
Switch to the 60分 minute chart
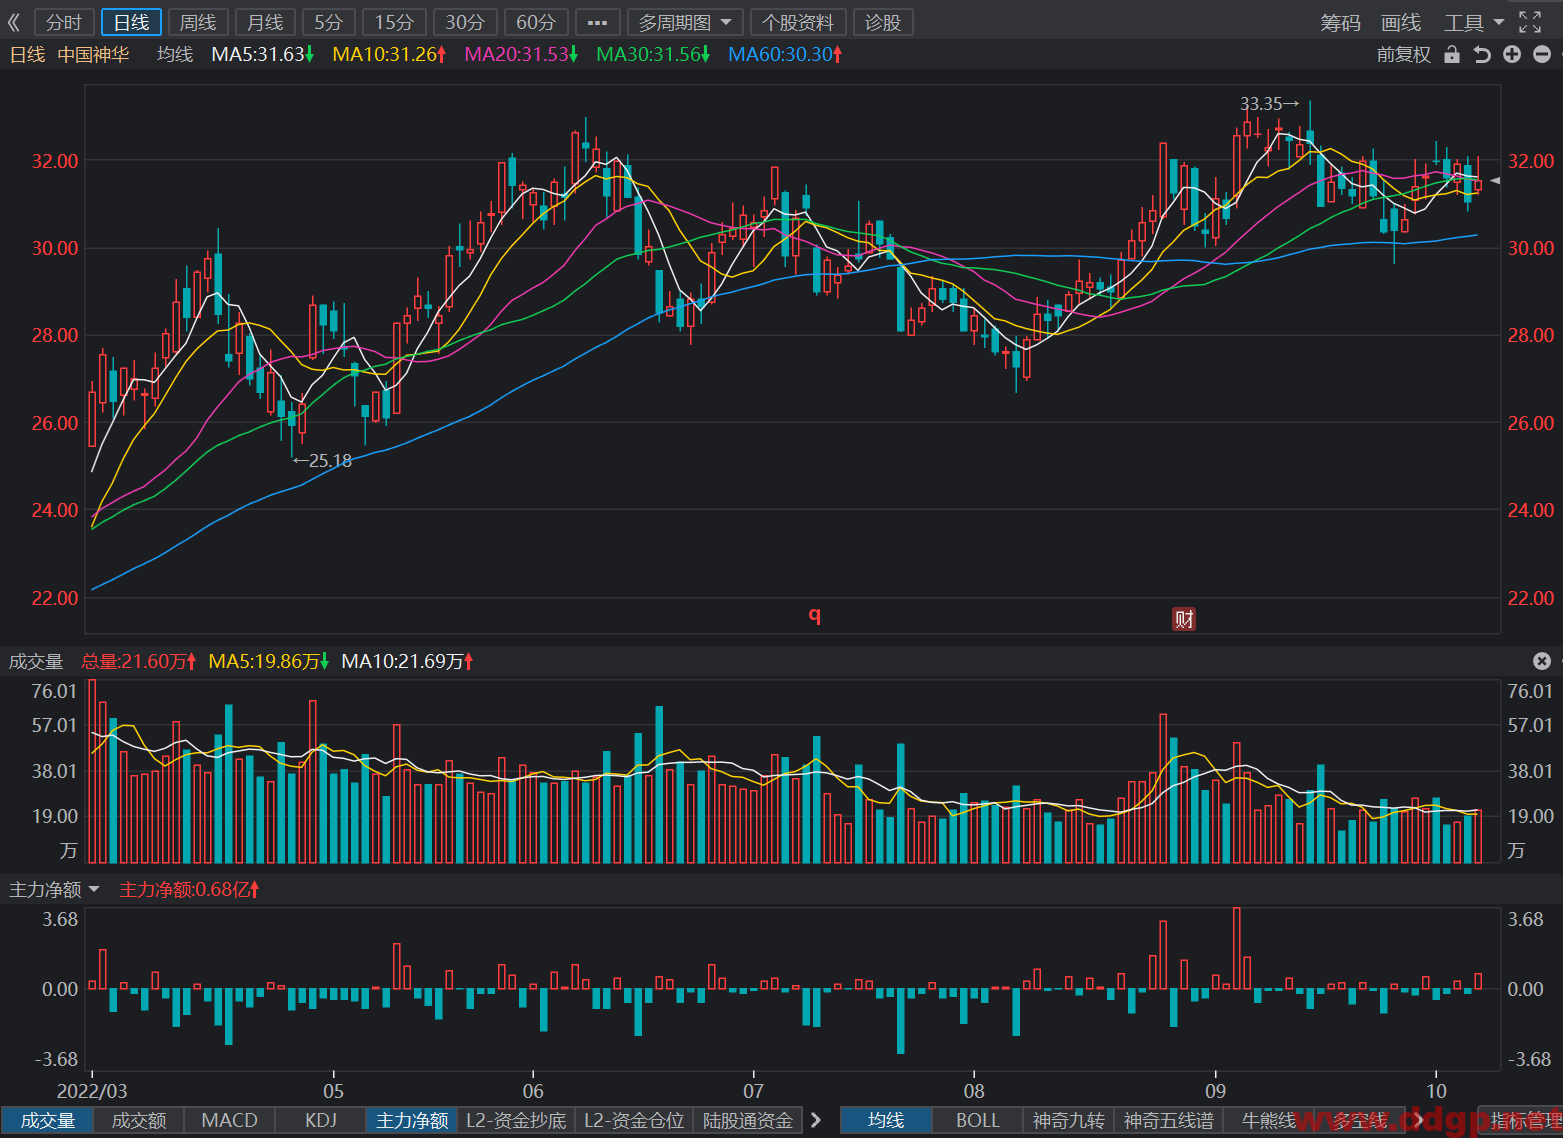pyautogui.click(x=536, y=22)
